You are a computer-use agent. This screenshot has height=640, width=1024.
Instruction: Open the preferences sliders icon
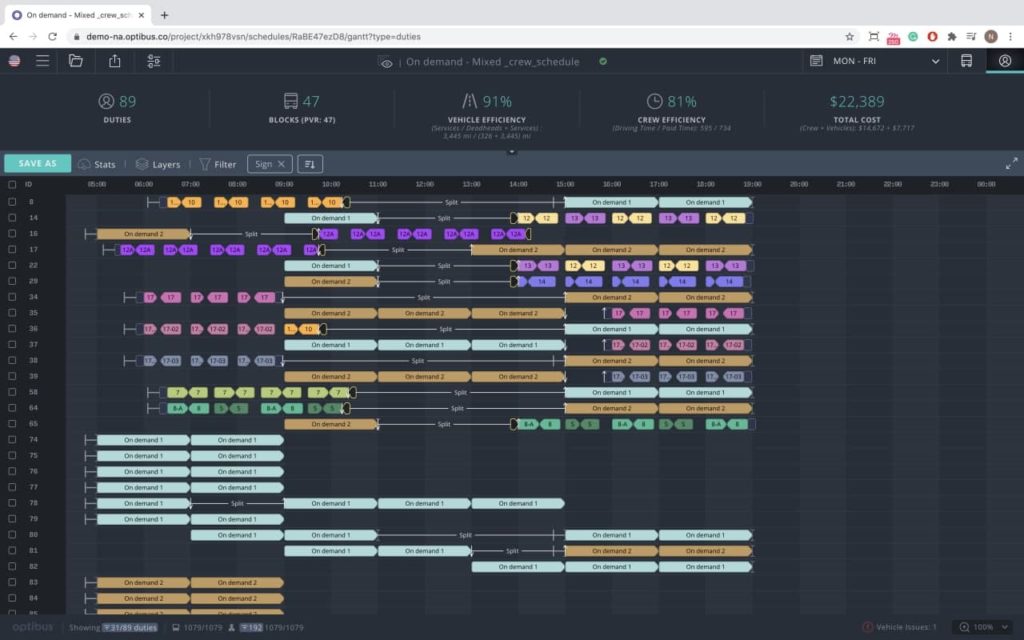point(154,60)
